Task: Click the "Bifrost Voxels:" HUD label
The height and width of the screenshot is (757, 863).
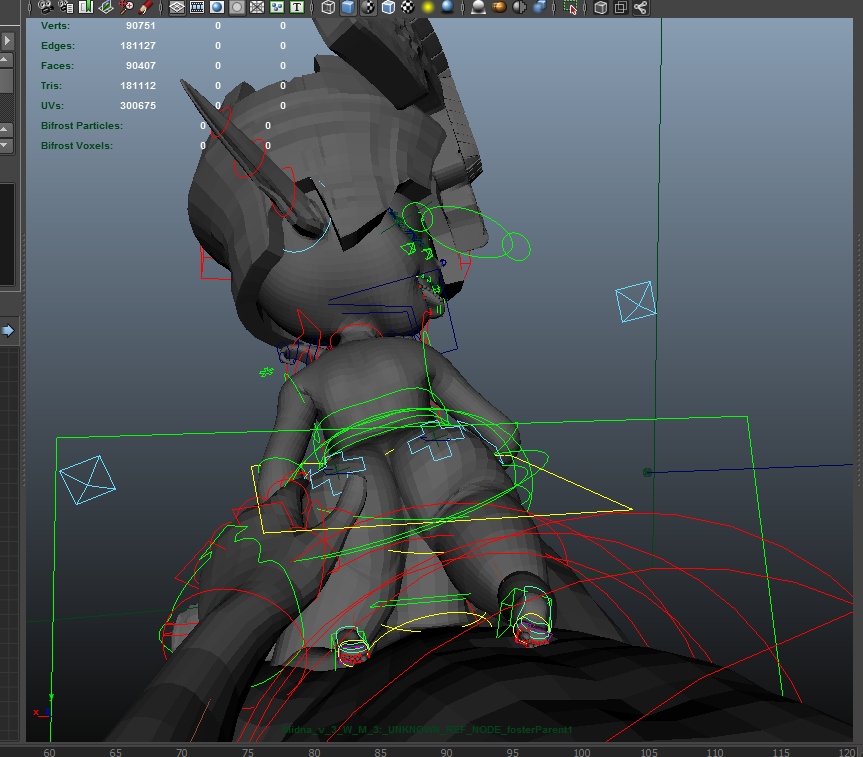Action: (77, 145)
